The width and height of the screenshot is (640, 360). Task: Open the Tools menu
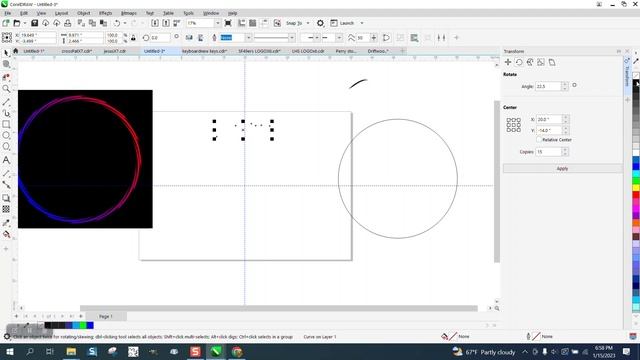(189, 13)
